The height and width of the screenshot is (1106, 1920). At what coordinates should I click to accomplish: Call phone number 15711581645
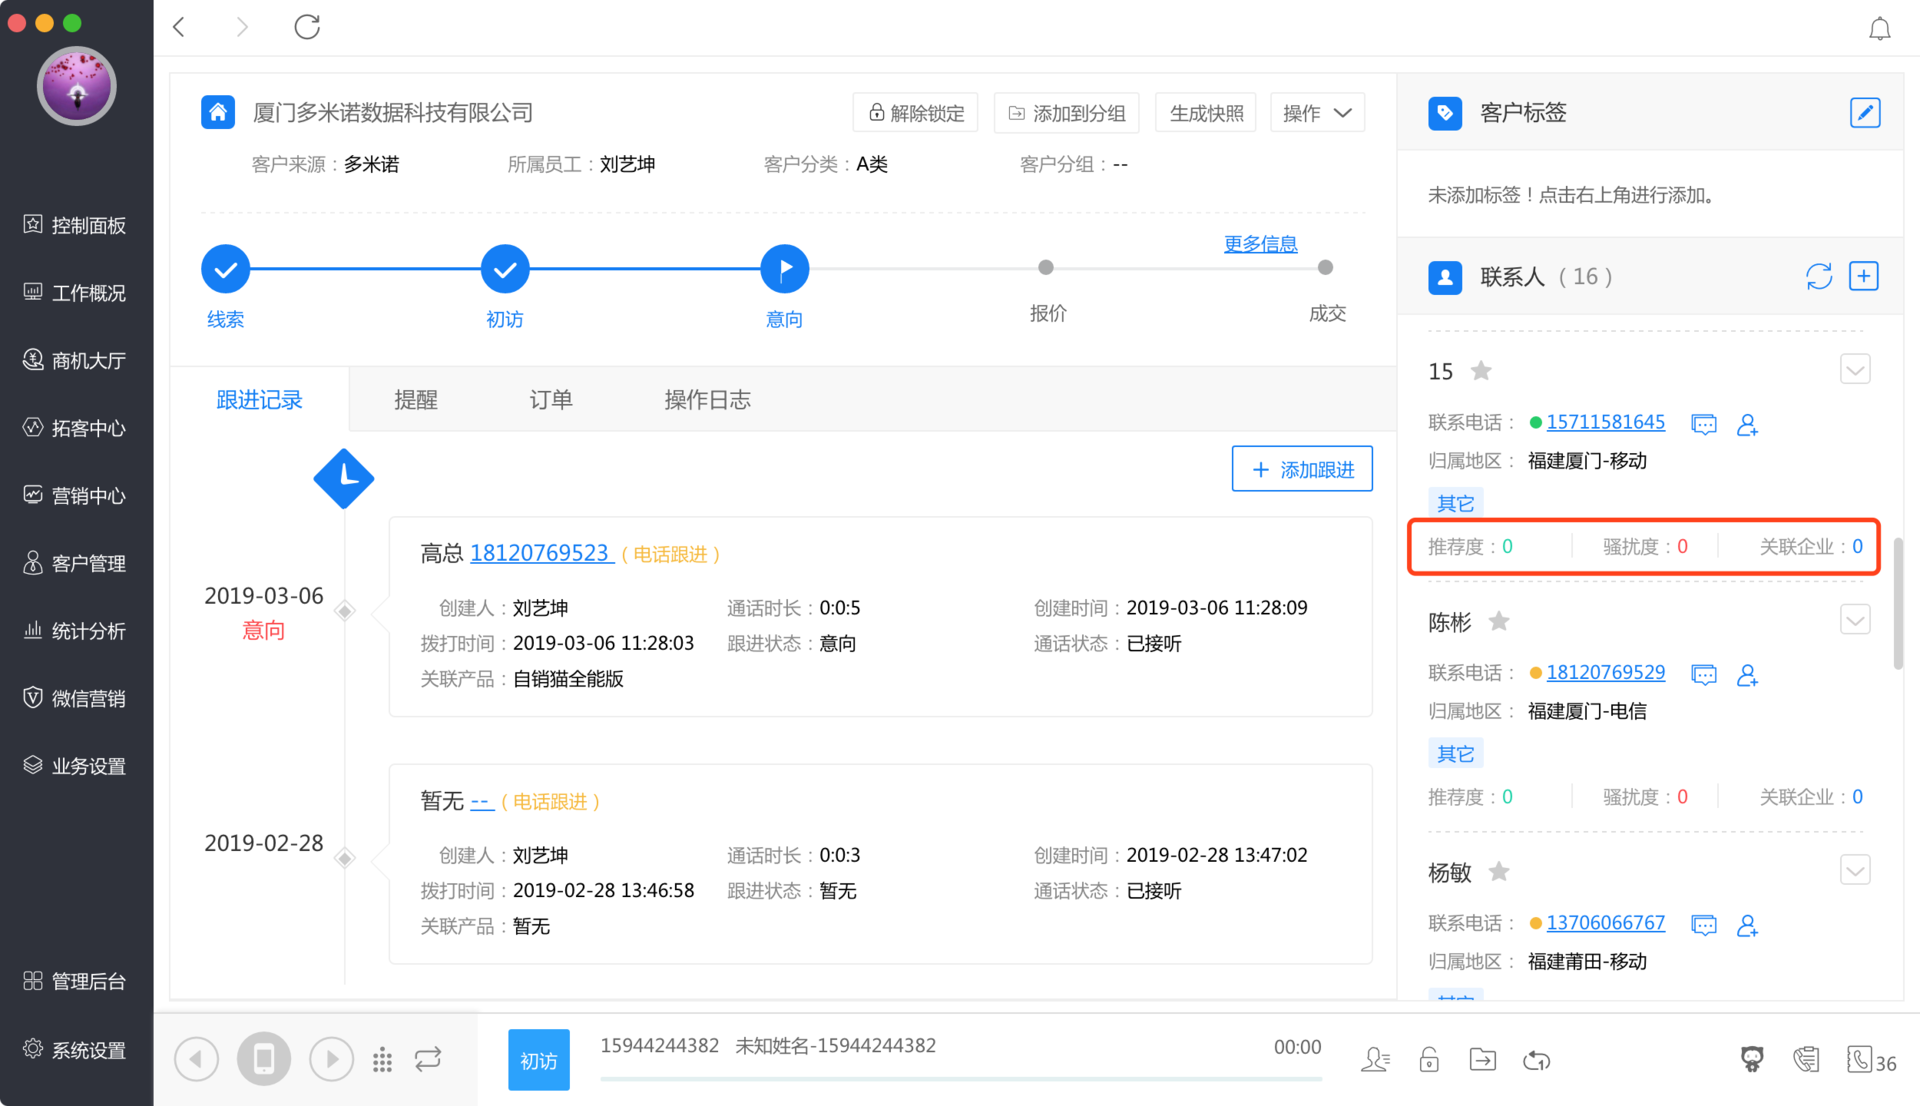[x=1605, y=422]
